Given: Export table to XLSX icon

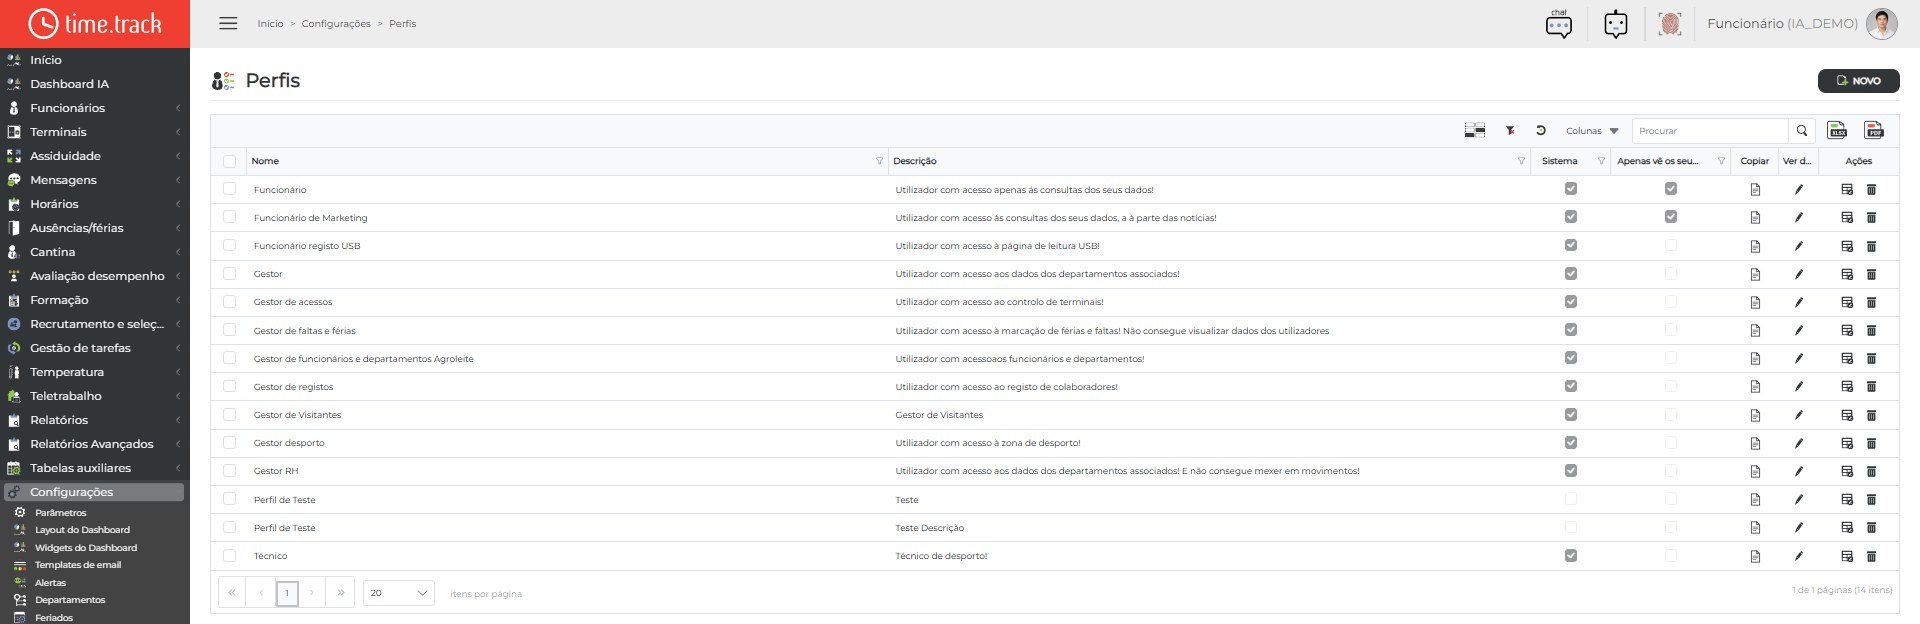Looking at the screenshot, I should coord(1837,130).
